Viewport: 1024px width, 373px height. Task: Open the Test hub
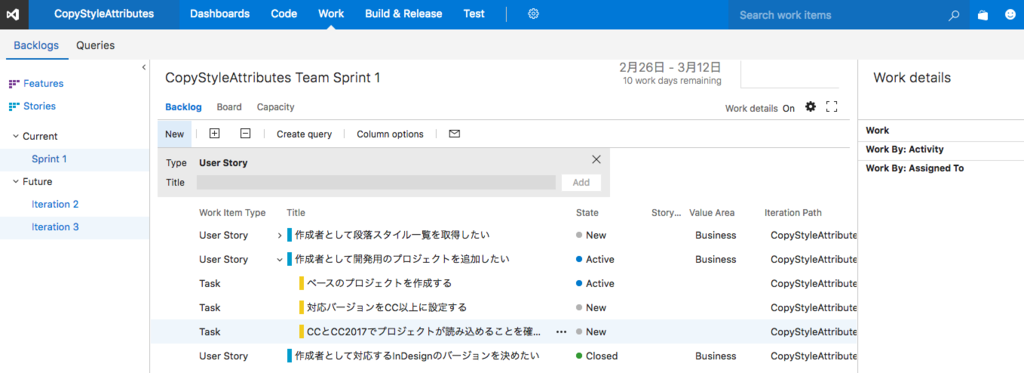474,14
